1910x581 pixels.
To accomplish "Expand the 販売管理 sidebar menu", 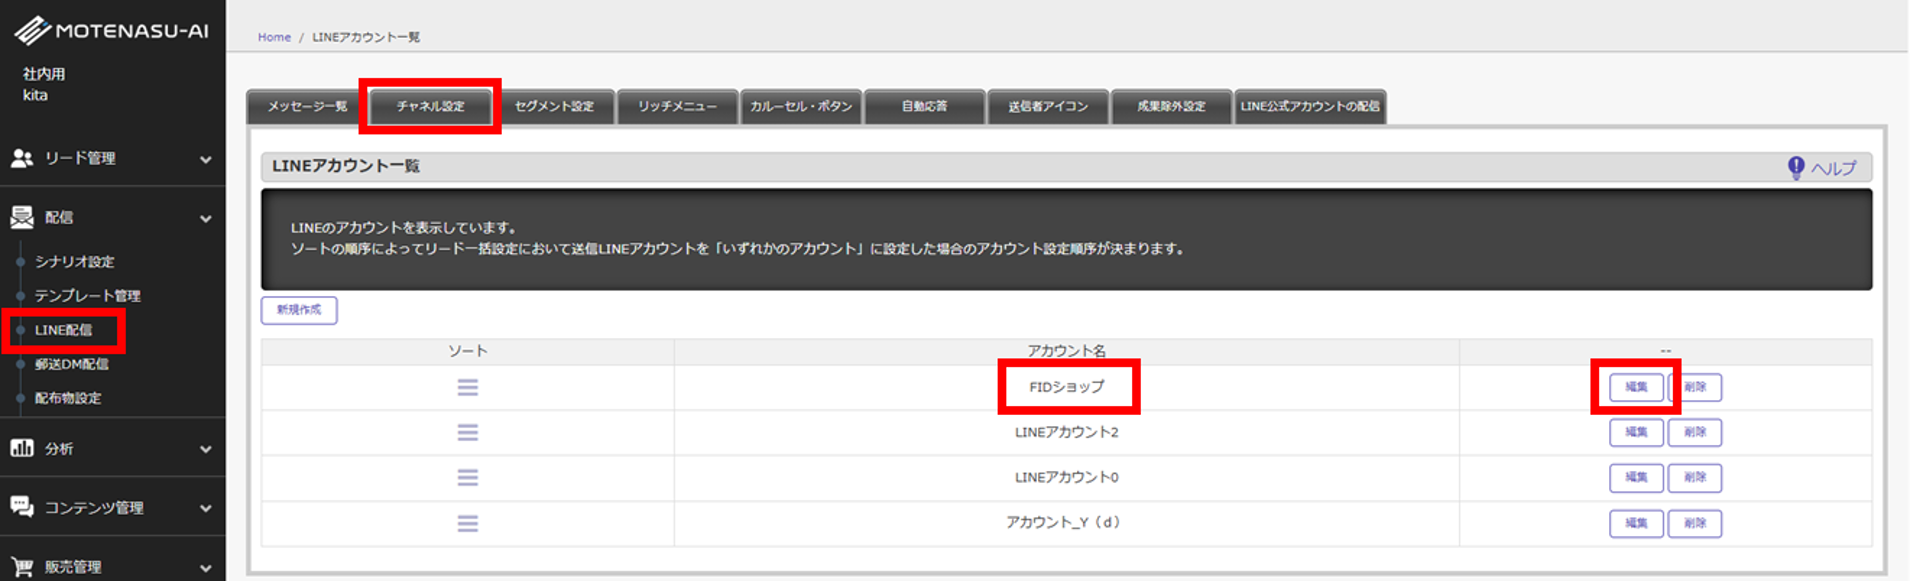I will 205,567.
